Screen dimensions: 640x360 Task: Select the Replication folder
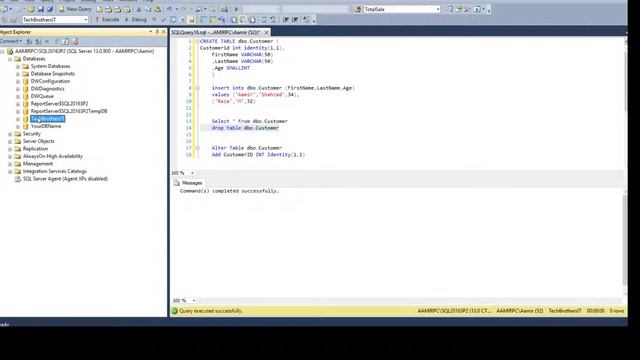click(x=35, y=149)
